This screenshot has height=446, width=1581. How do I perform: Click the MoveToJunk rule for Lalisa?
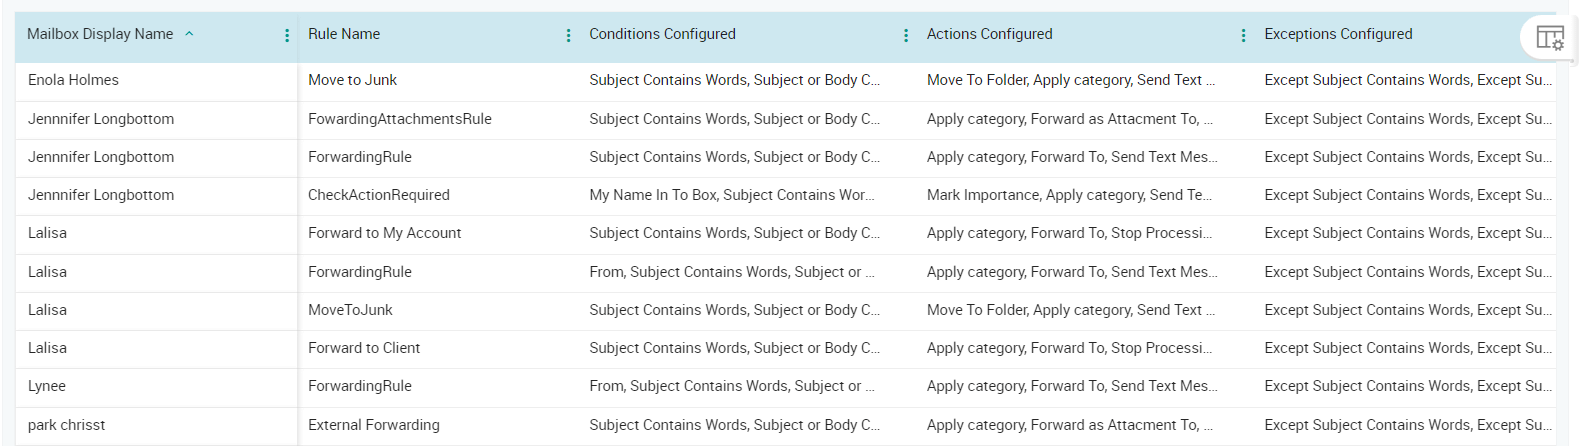[x=350, y=310]
